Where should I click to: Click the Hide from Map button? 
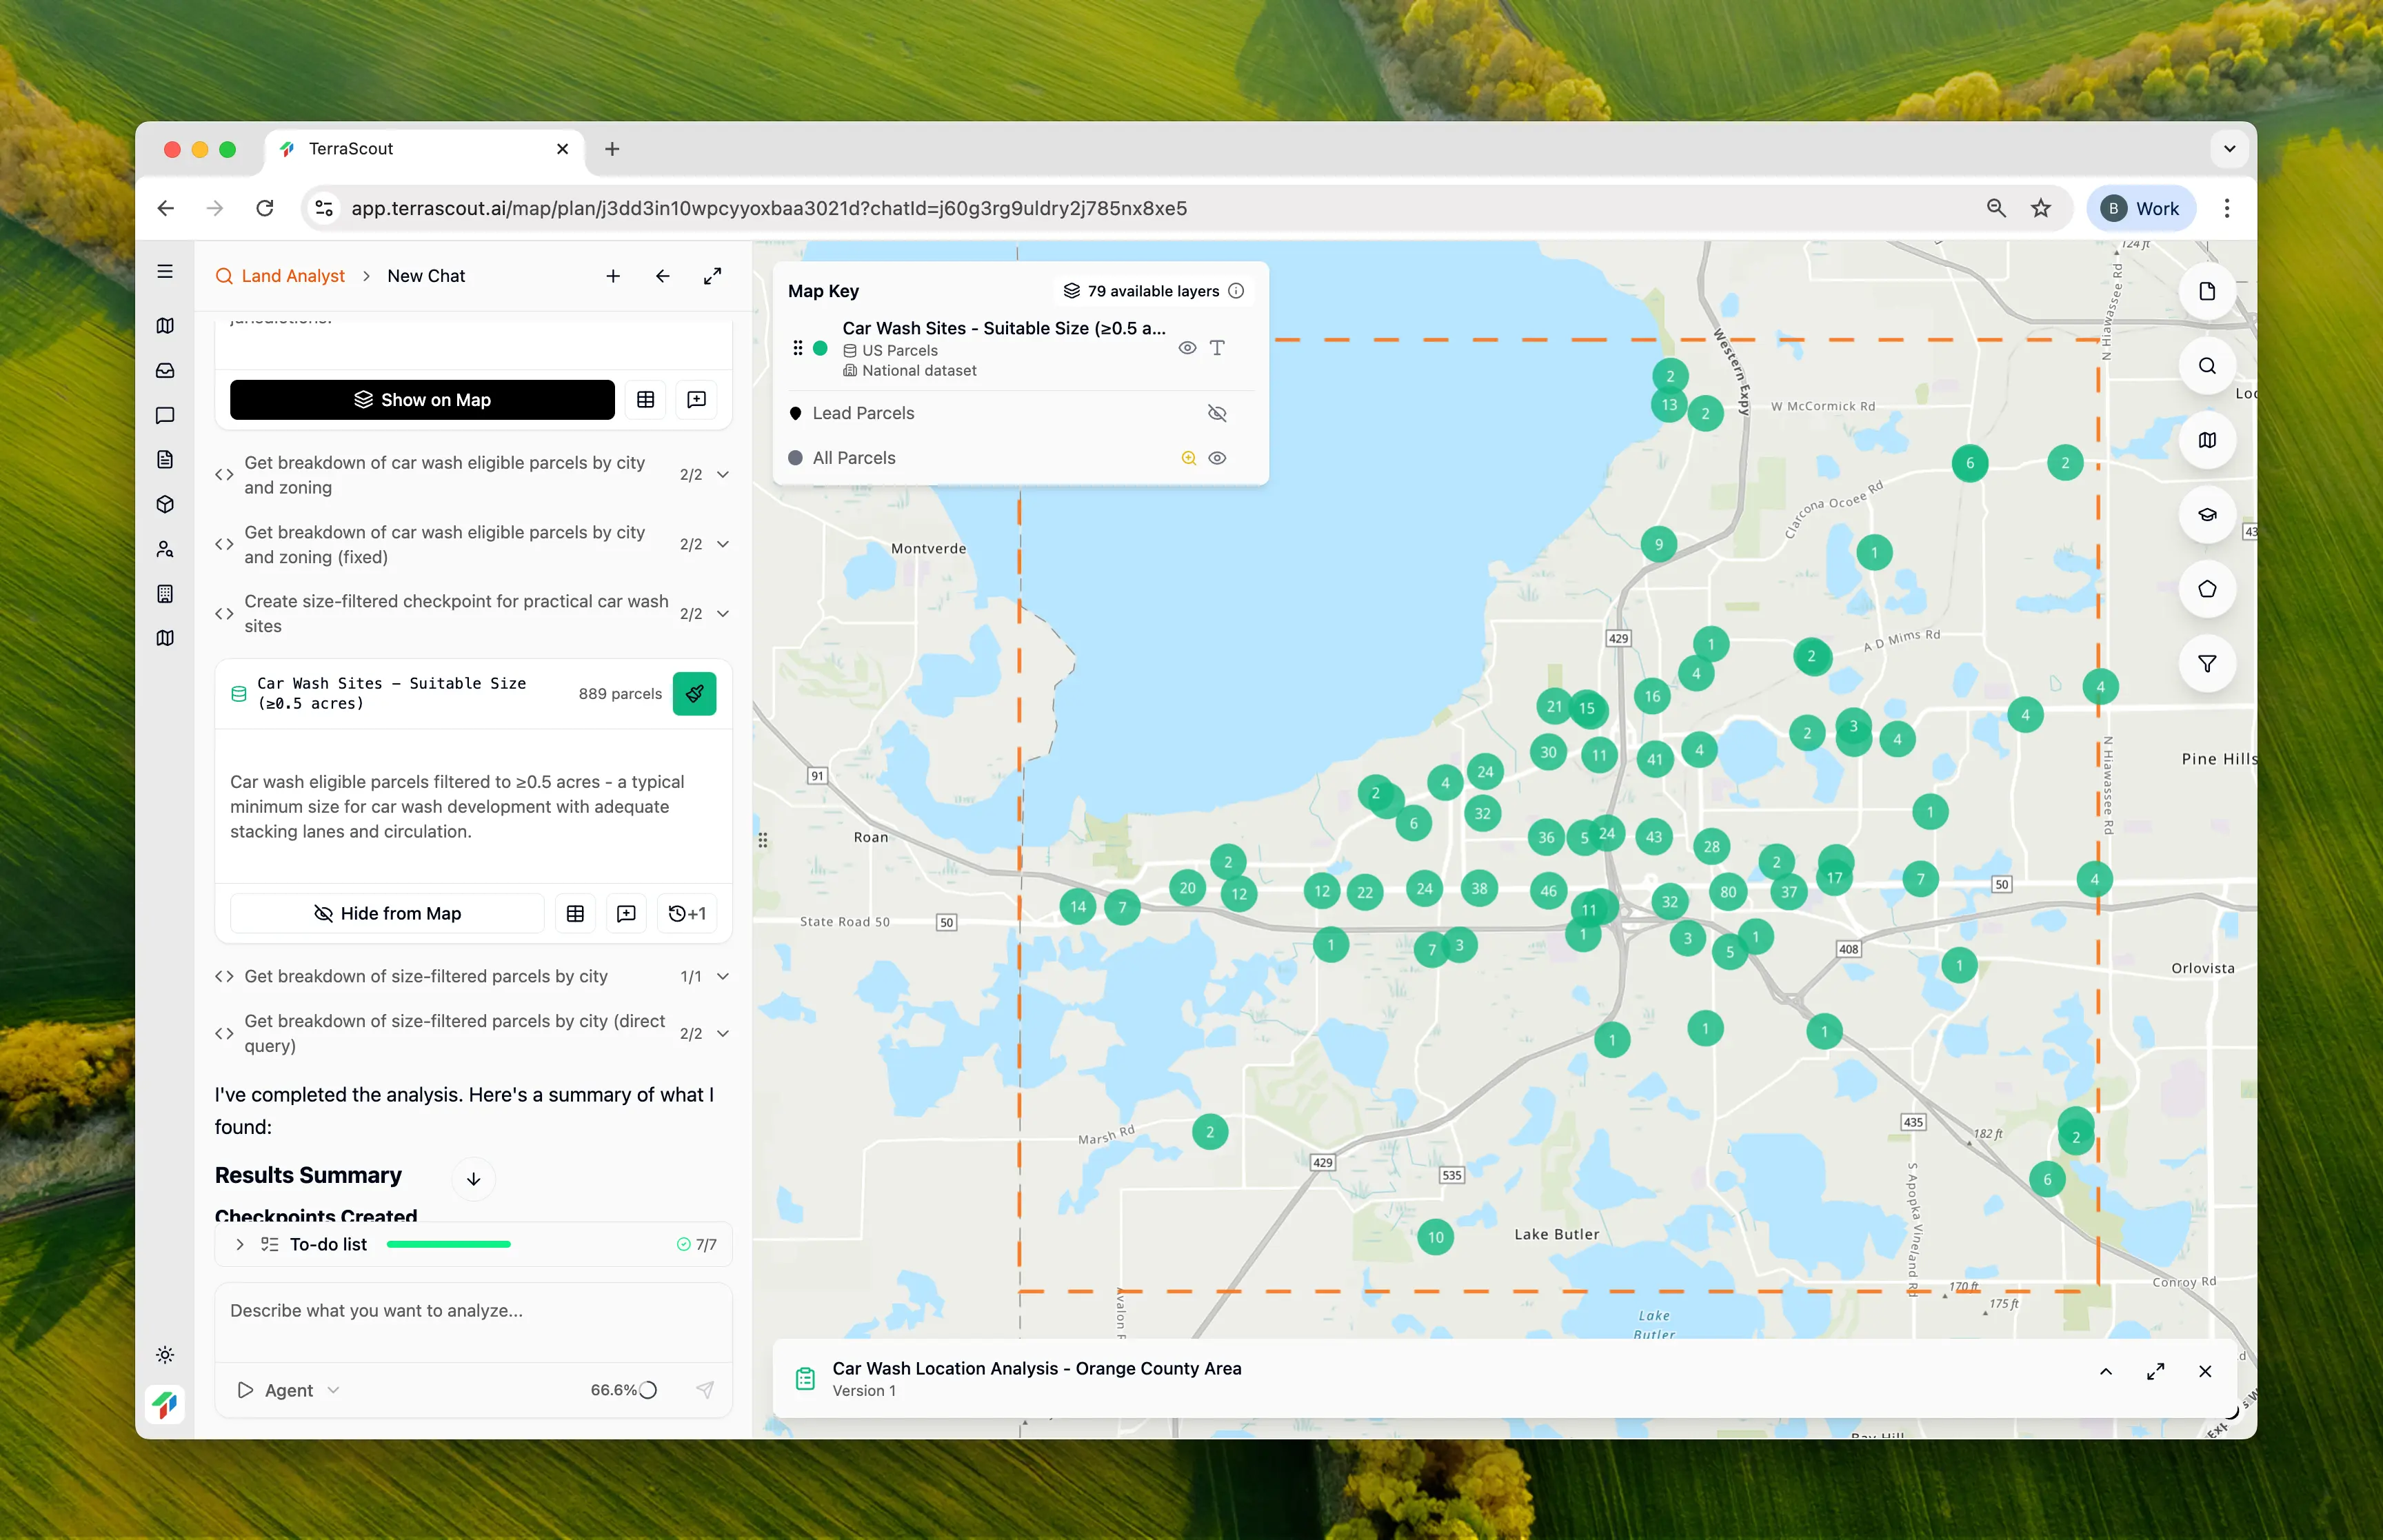pyautogui.click(x=387, y=913)
